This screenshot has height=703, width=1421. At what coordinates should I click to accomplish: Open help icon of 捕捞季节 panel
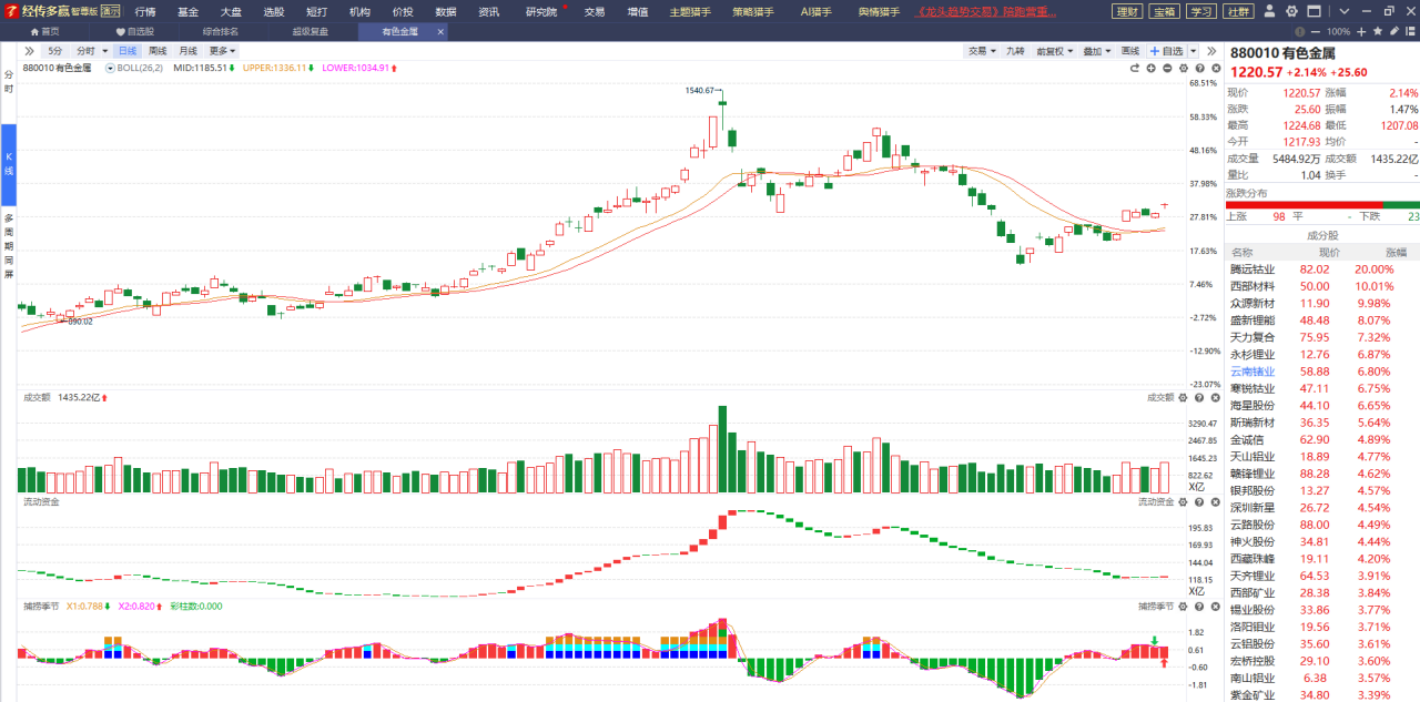pos(1197,606)
